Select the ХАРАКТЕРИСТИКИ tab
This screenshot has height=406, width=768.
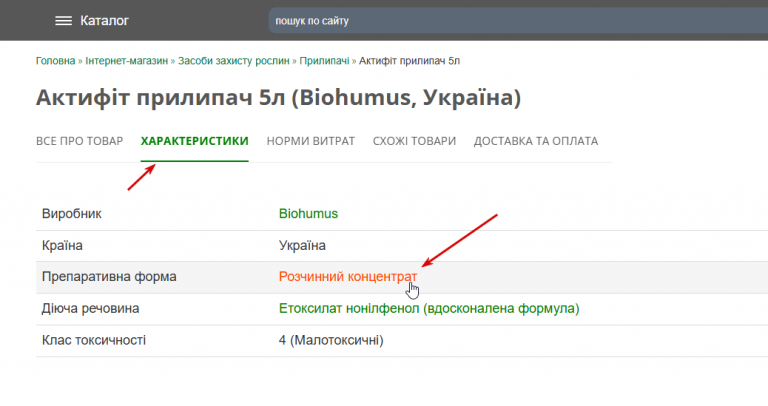pos(194,141)
